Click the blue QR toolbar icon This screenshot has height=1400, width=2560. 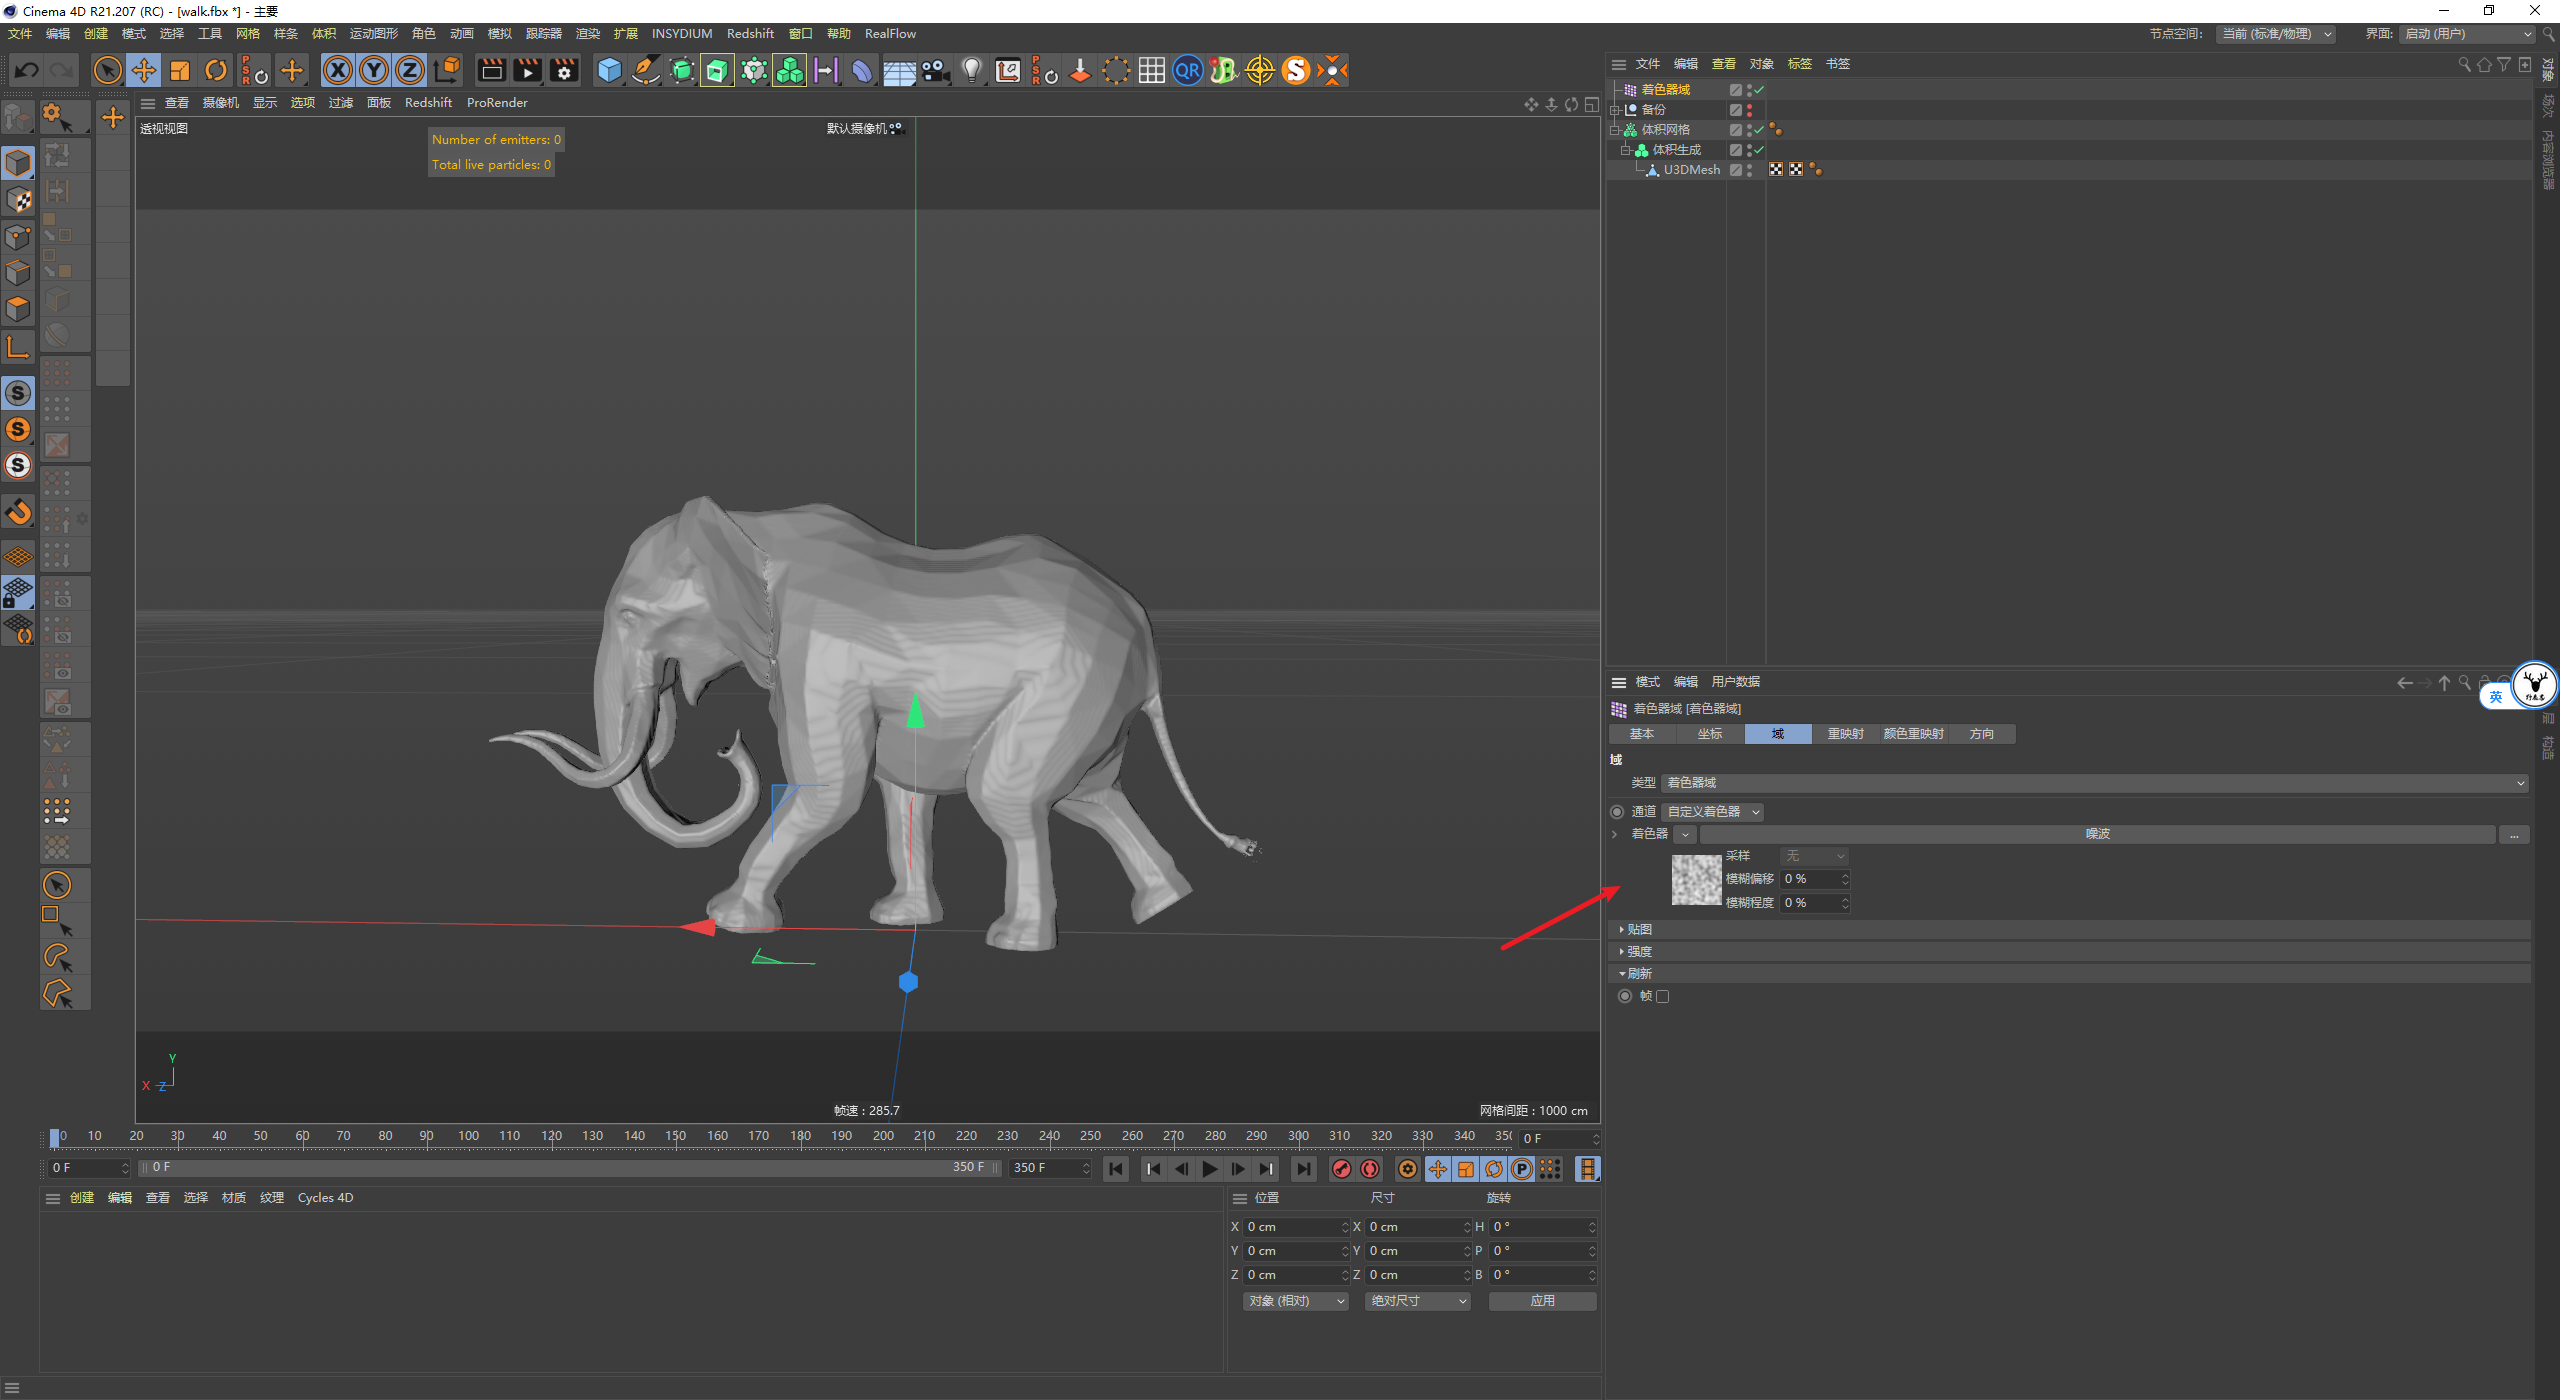point(1187,70)
